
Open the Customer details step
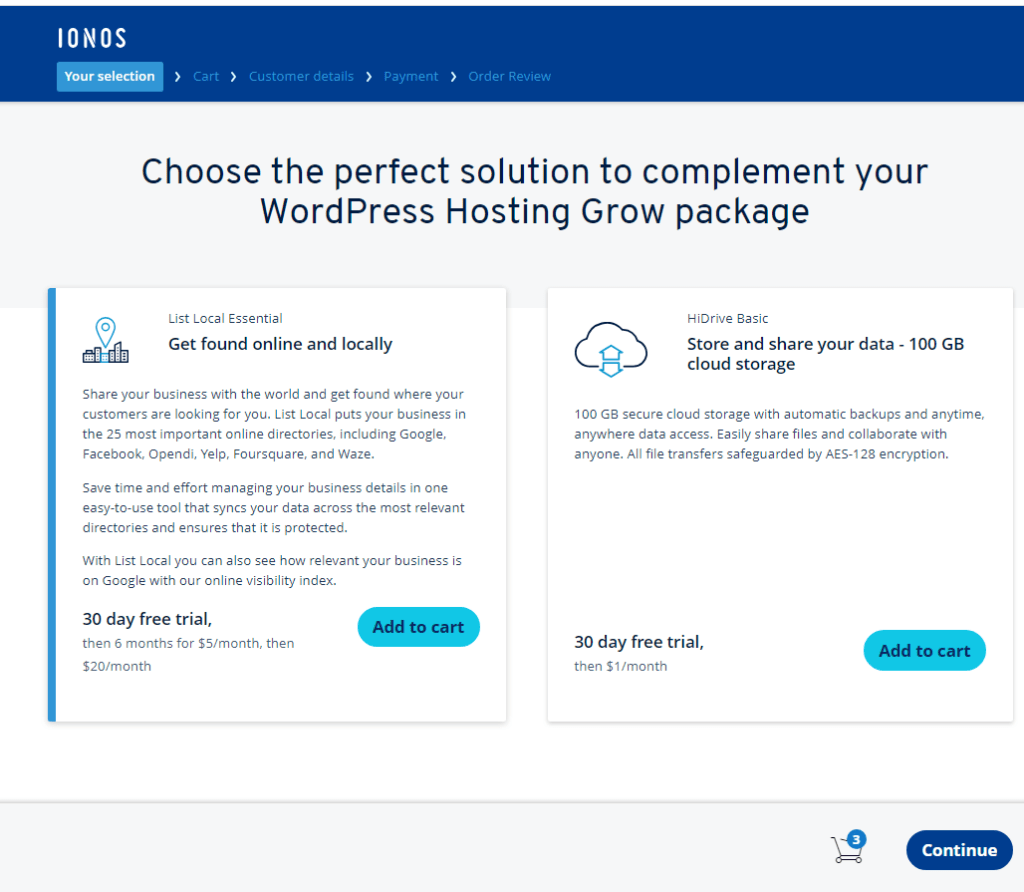301,77
